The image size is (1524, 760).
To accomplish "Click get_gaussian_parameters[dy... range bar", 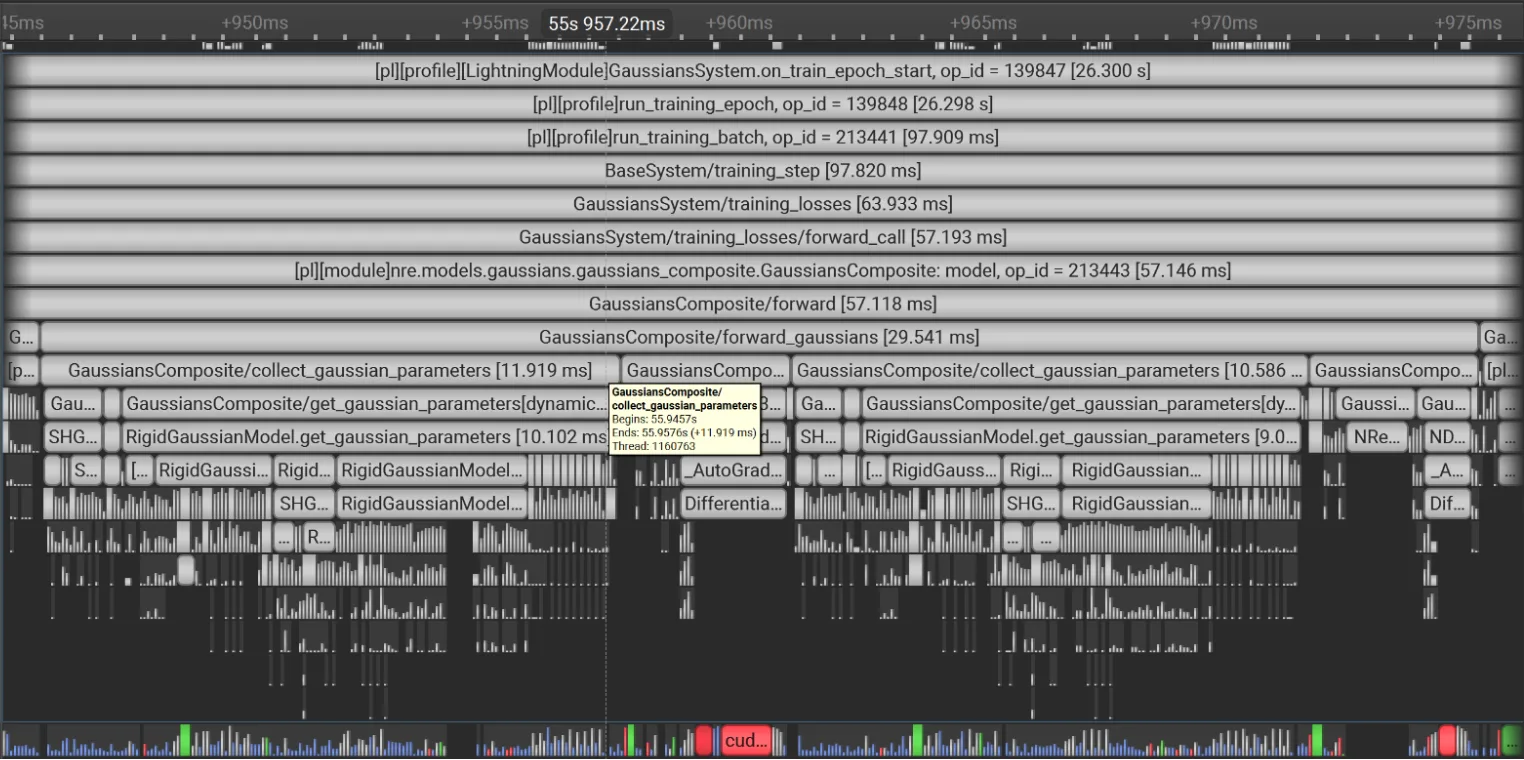I will (1082, 404).
